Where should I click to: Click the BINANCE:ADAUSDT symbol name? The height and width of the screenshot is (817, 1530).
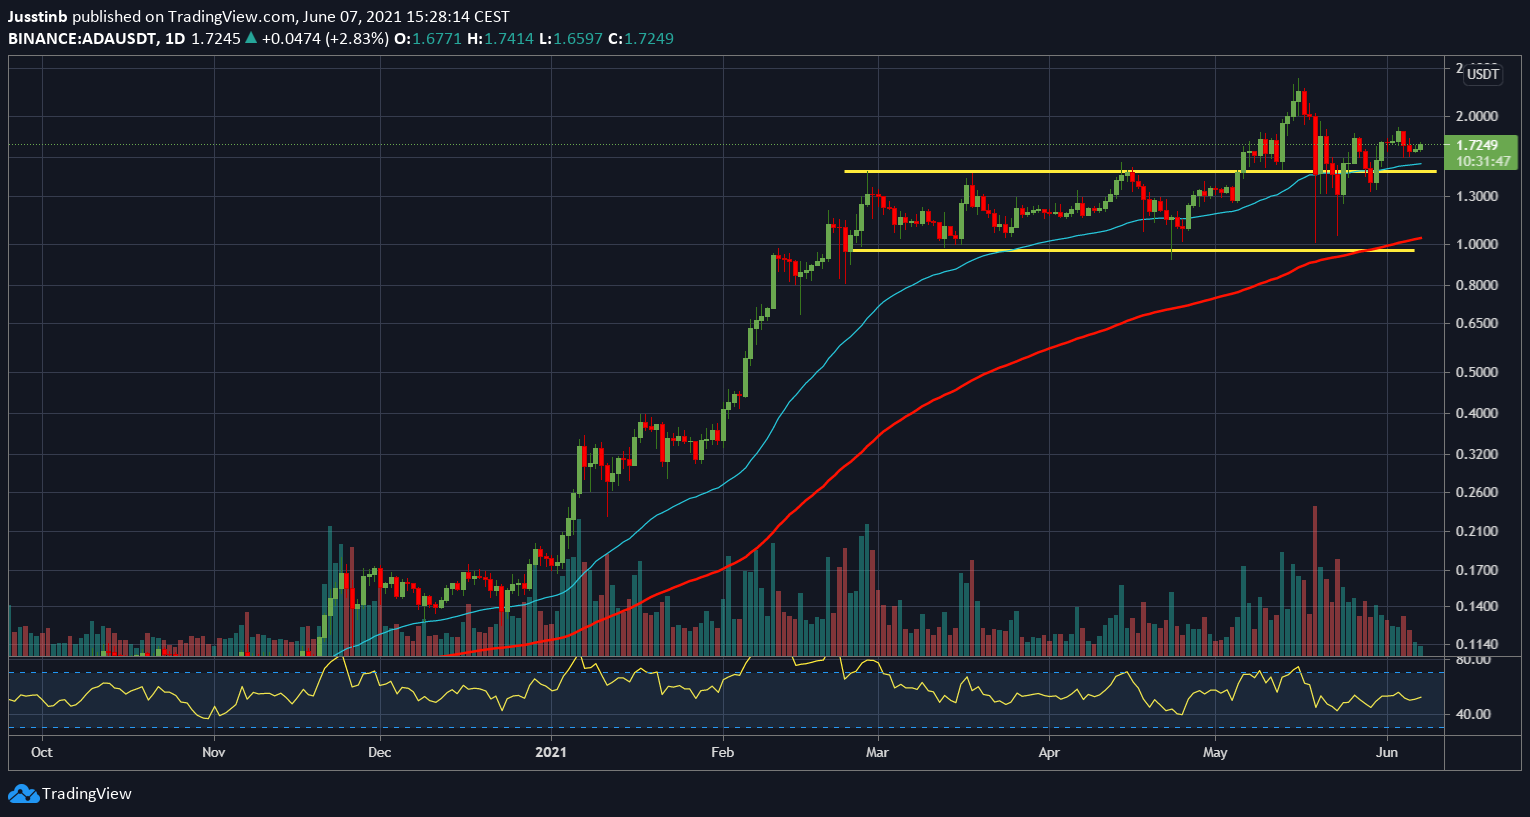[x=81, y=39]
